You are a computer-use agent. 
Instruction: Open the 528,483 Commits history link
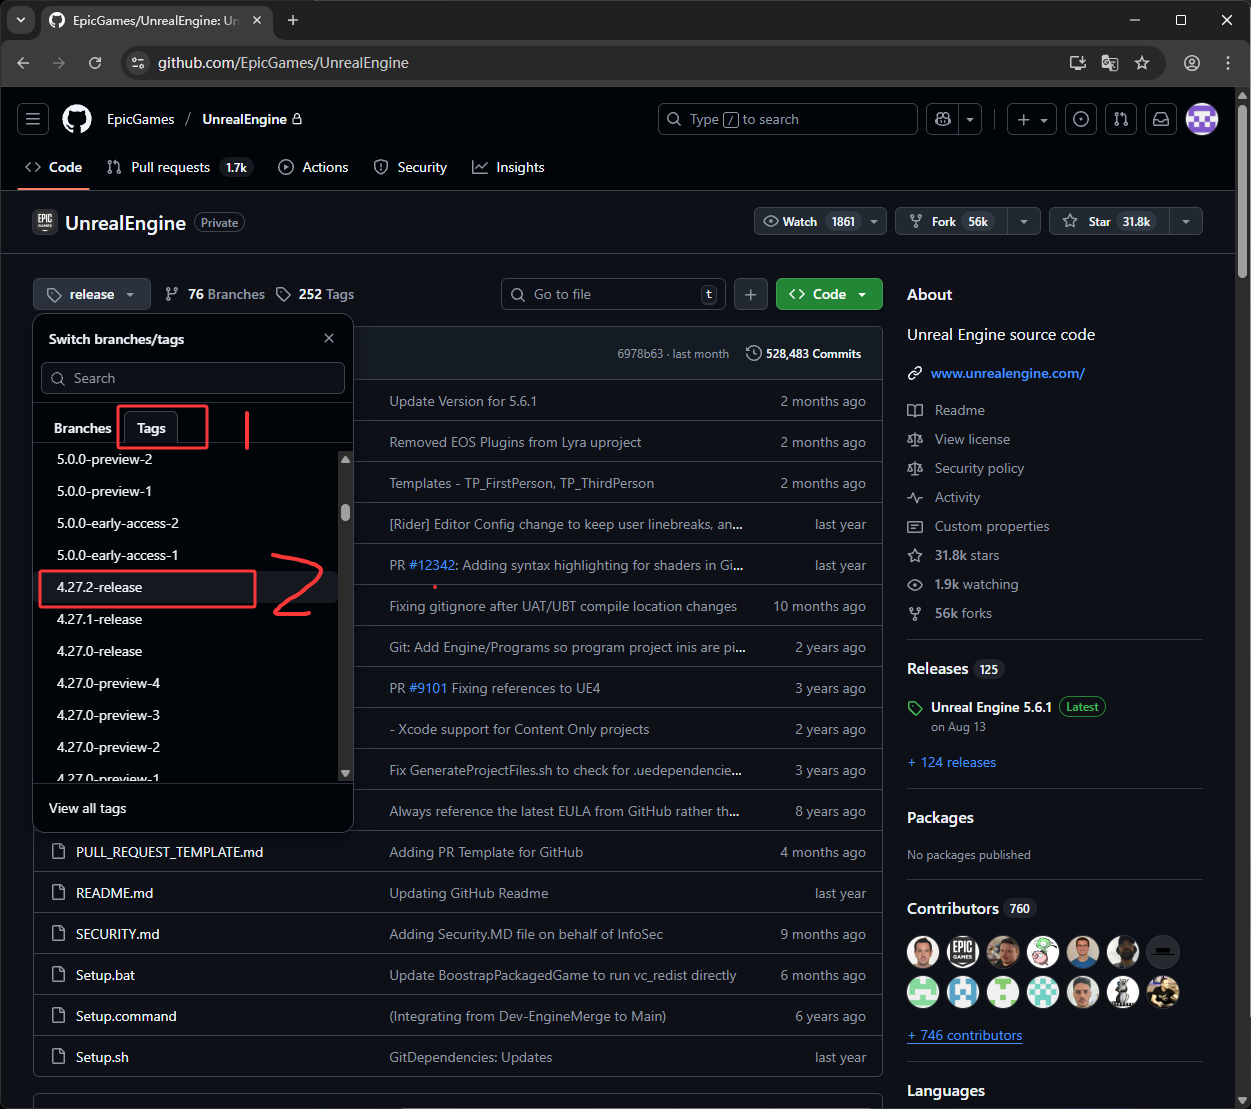[803, 353]
